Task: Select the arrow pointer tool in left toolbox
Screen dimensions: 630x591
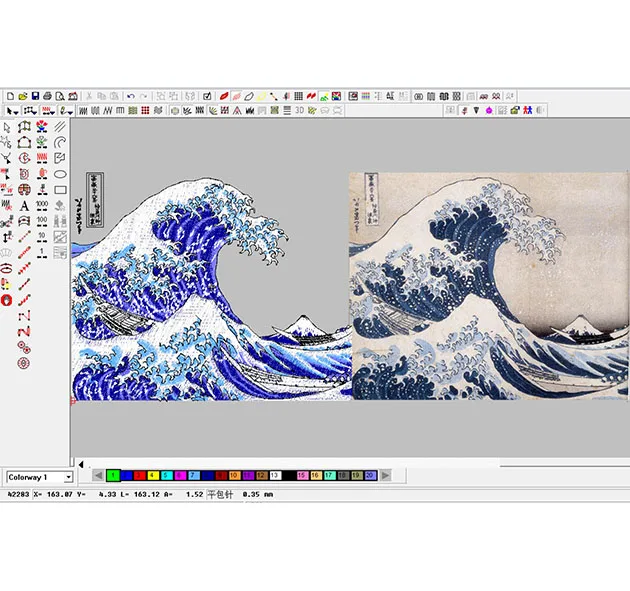Action: (x=7, y=128)
